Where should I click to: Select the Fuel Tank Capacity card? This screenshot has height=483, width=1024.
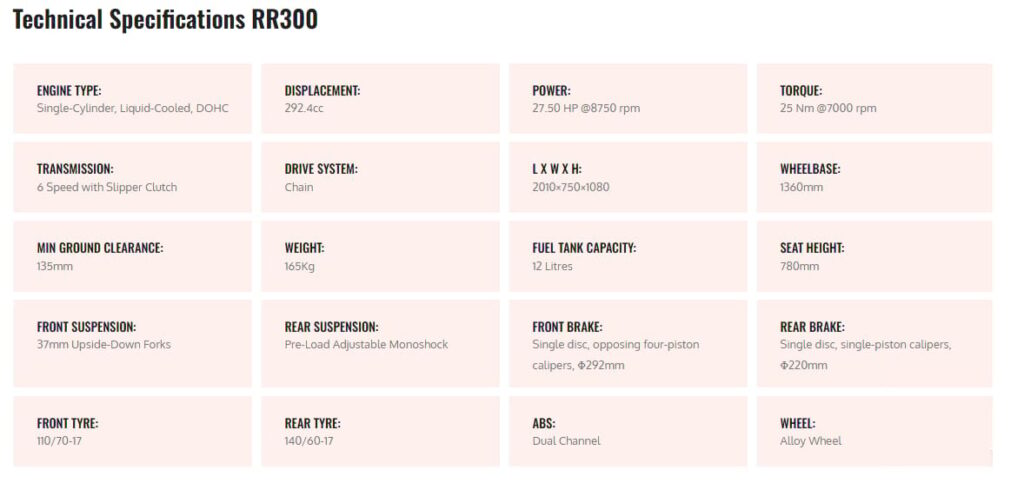[x=628, y=257]
